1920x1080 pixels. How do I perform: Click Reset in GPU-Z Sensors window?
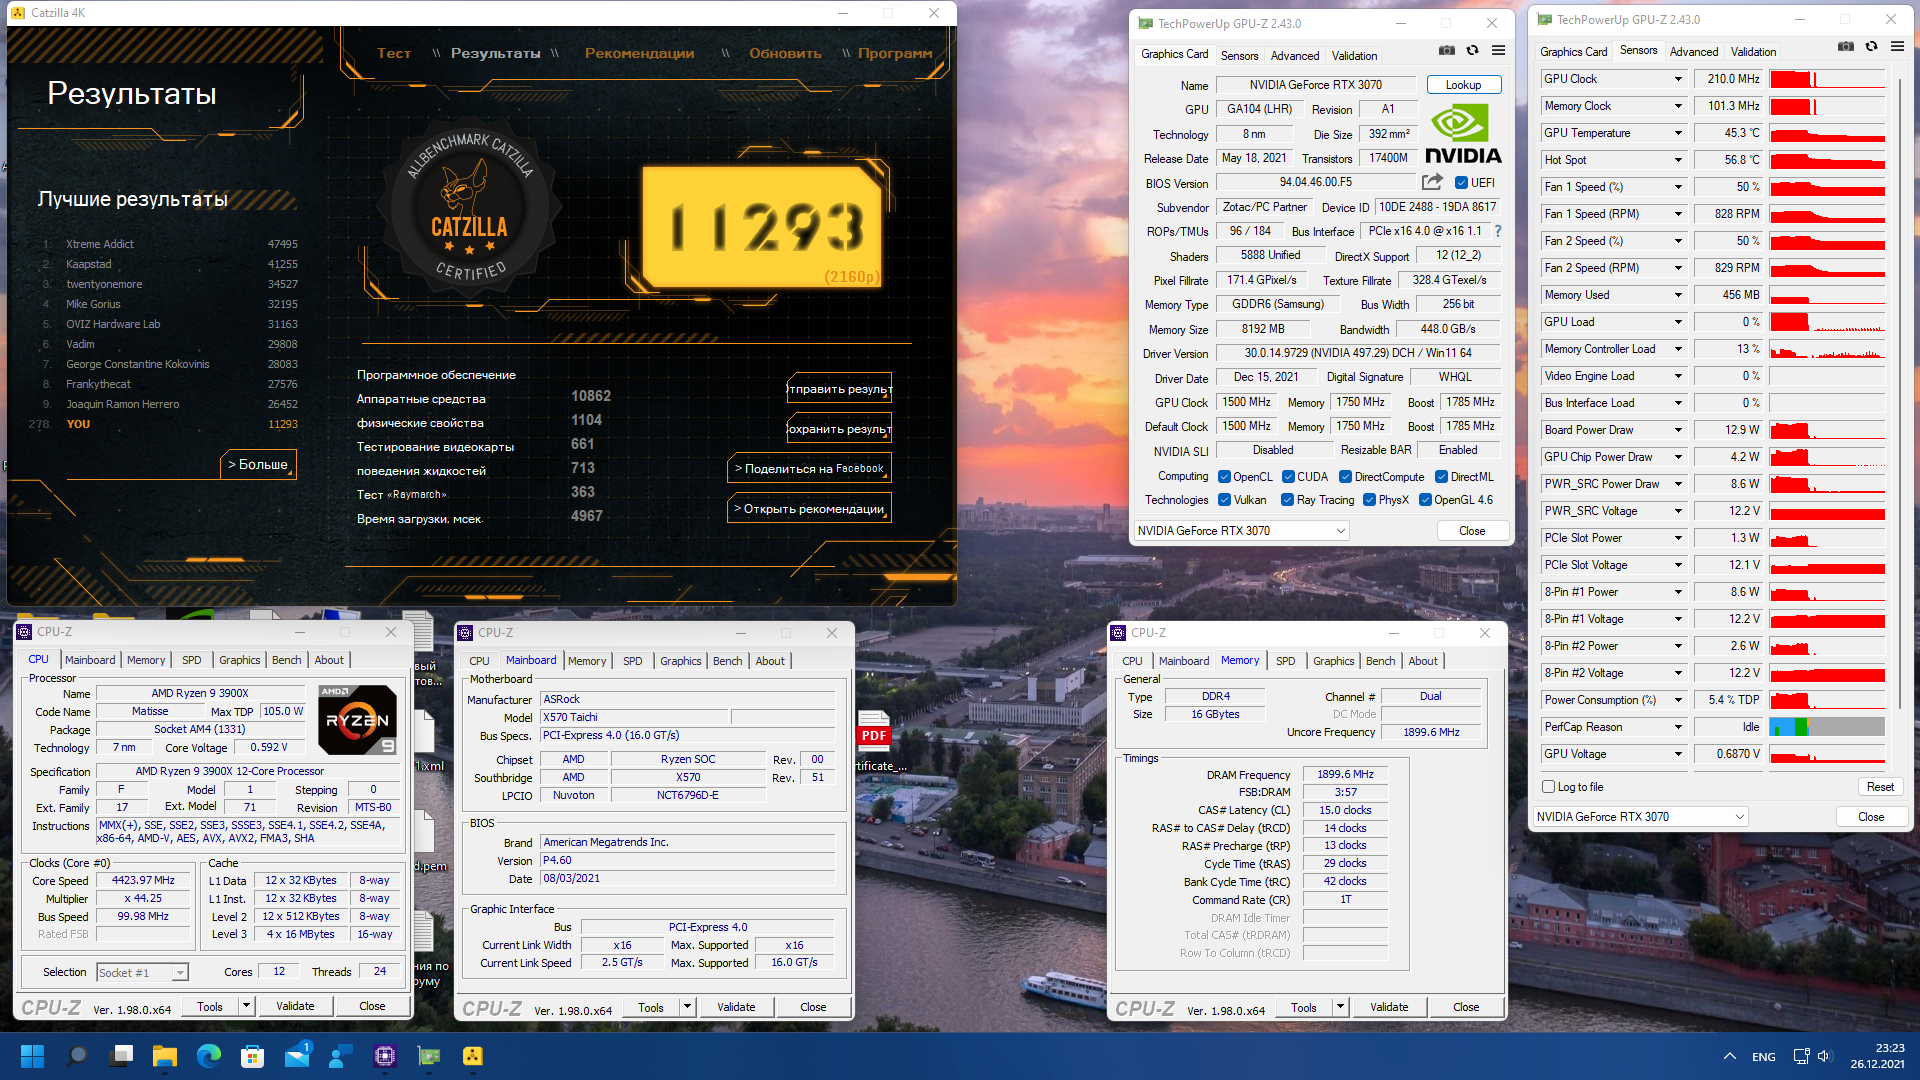[x=1880, y=787]
